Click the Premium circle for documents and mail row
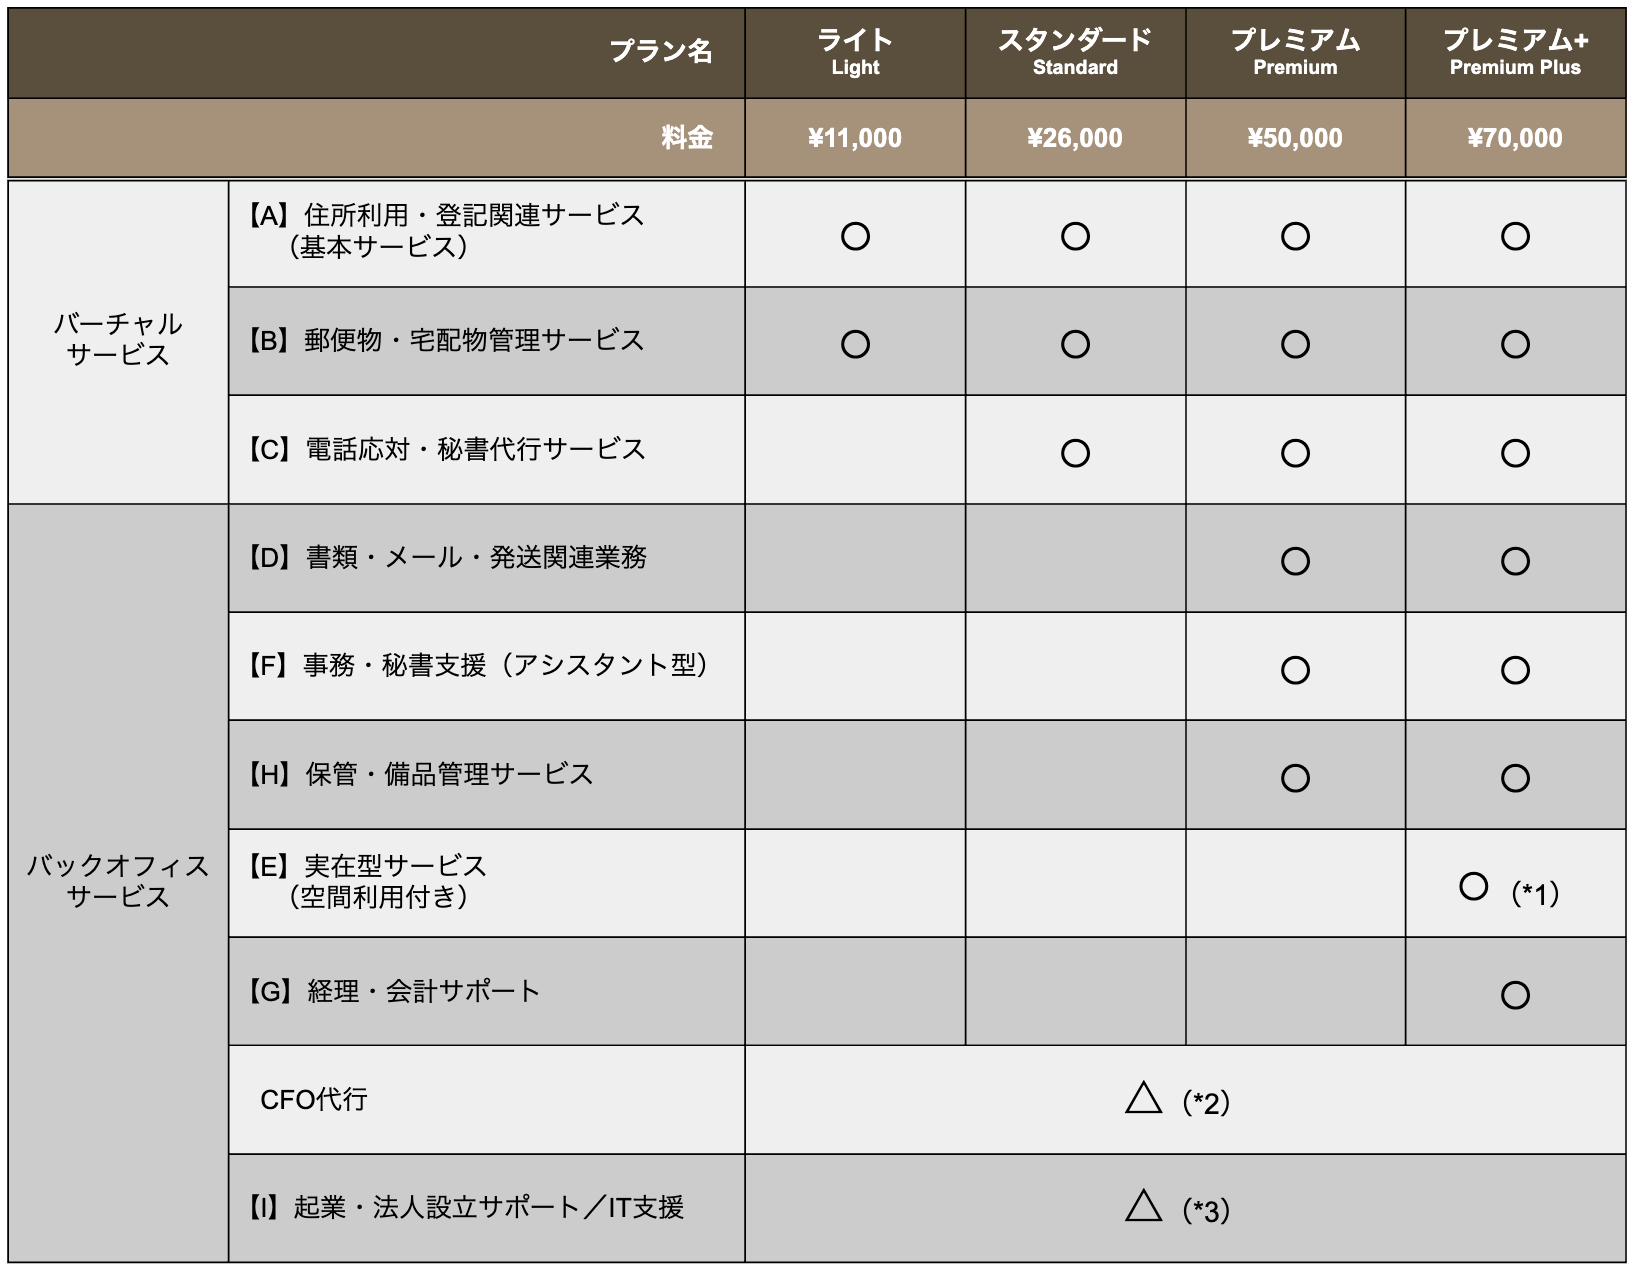This screenshot has width=1636, height=1274. (x=1295, y=561)
